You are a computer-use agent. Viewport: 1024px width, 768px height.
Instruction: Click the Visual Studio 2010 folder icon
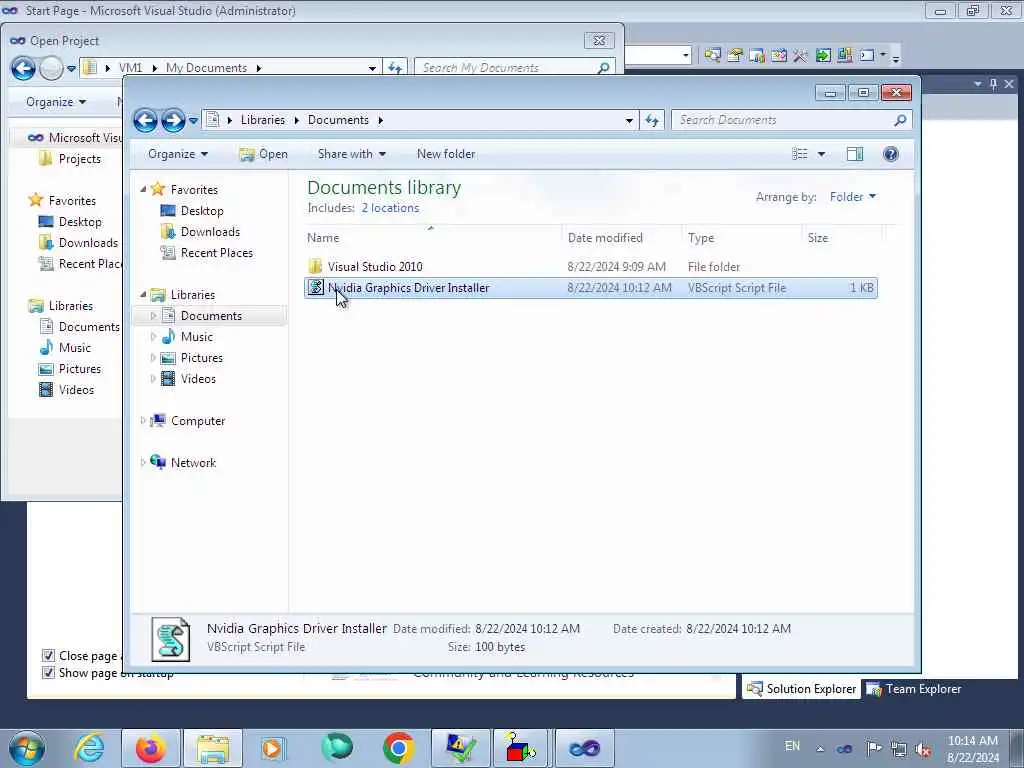315,266
